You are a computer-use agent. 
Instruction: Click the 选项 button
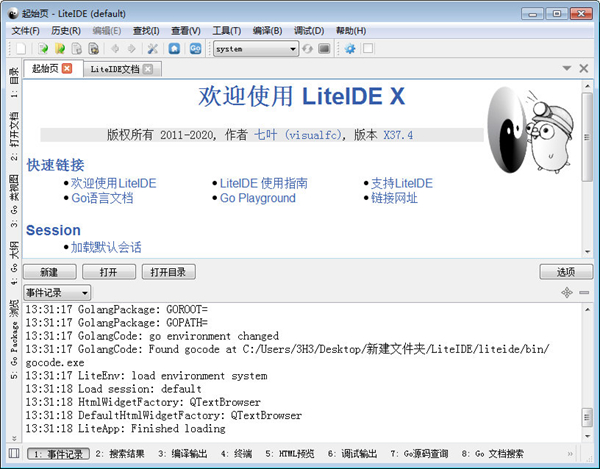pos(566,272)
